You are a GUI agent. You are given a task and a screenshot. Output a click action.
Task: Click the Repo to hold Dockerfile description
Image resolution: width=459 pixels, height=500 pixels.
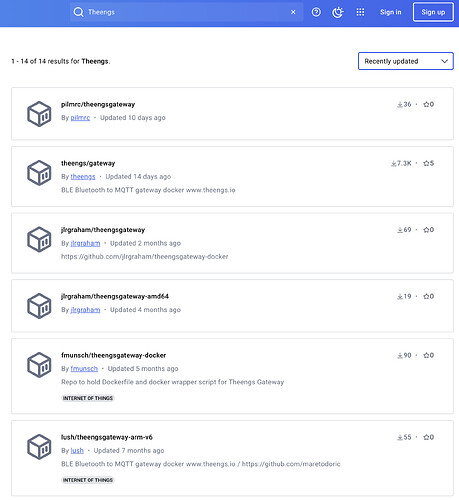pos(172,382)
